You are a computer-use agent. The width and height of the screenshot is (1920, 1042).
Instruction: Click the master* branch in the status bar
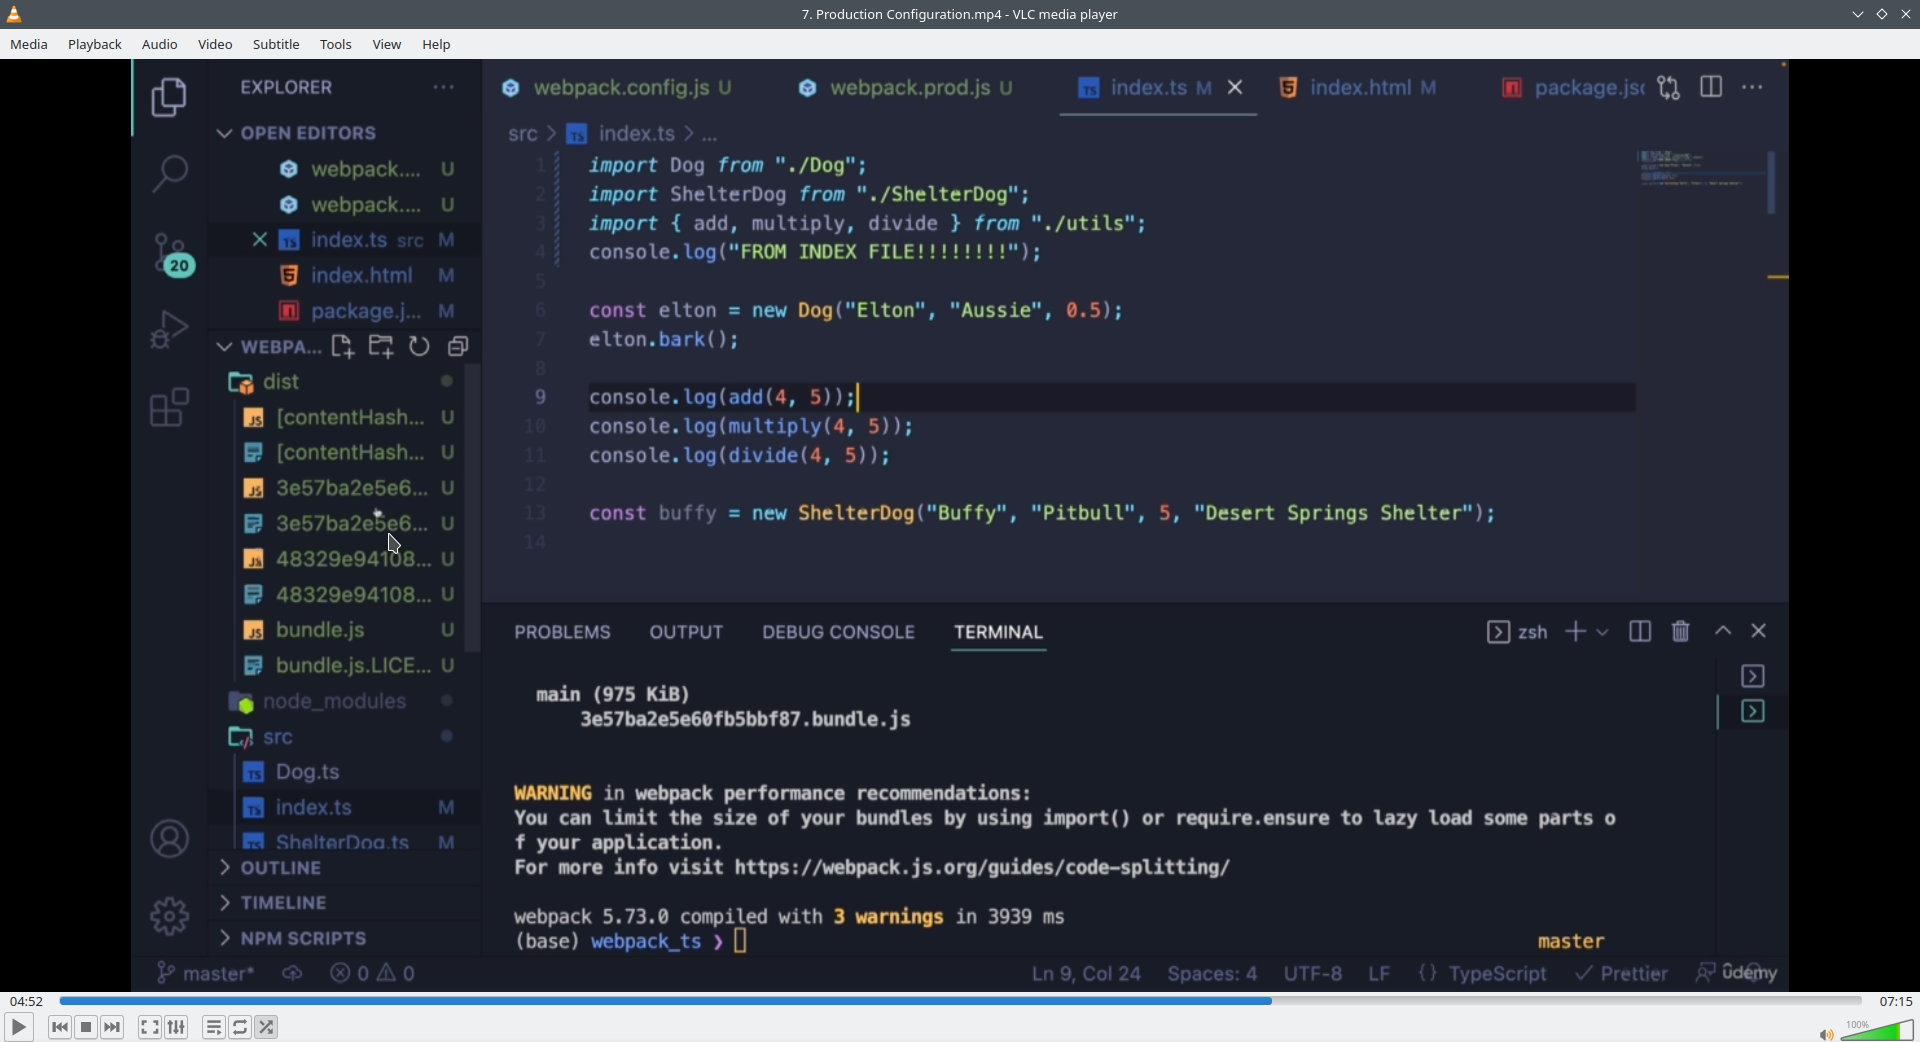click(206, 974)
